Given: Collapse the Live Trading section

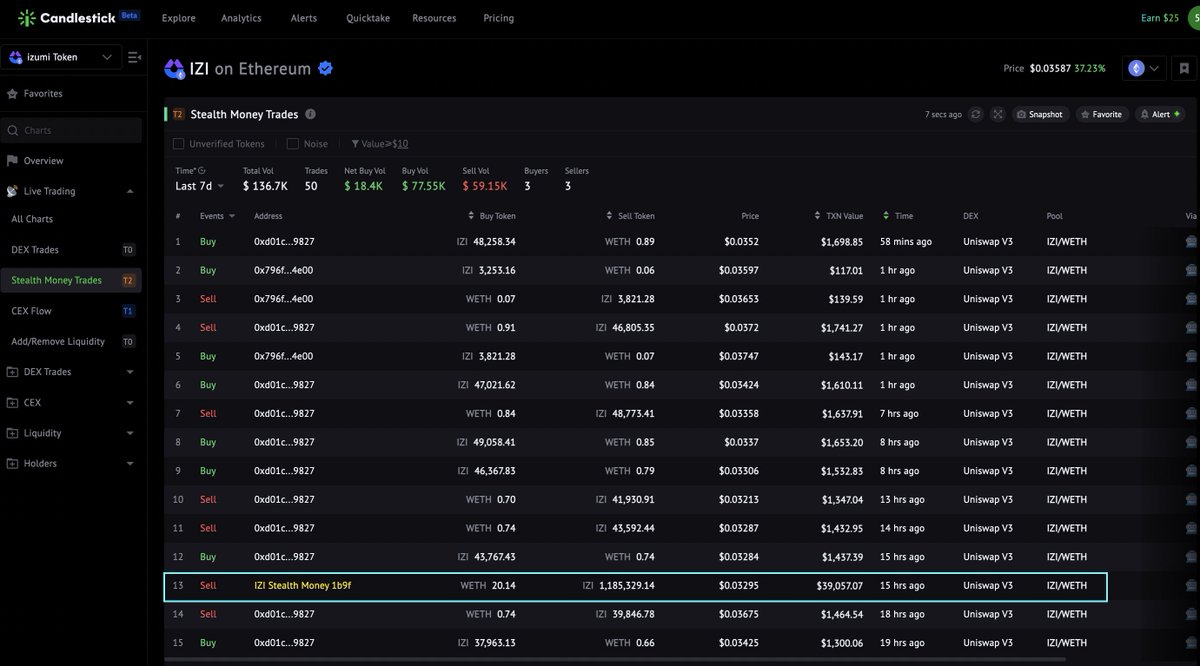Looking at the screenshot, I should tap(130, 191).
